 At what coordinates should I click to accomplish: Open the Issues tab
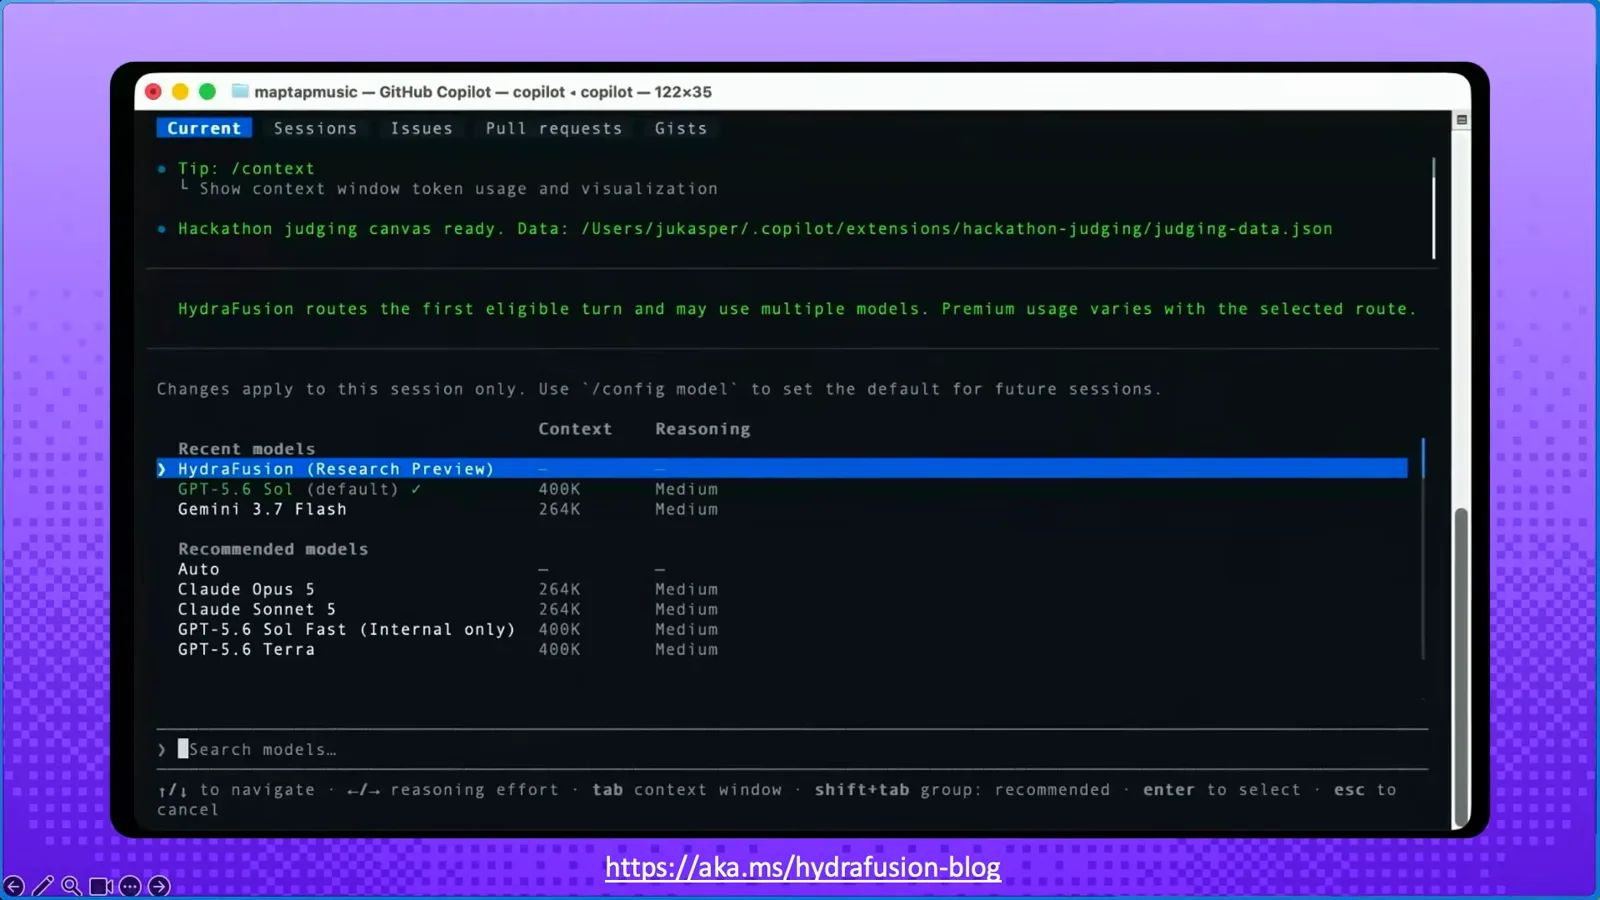pyautogui.click(x=421, y=128)
